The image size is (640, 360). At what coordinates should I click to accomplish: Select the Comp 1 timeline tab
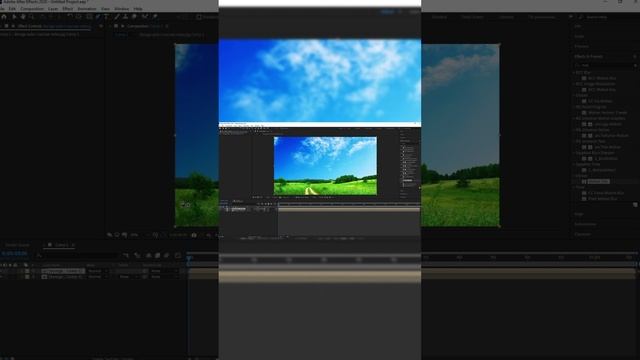pos(61,245)
